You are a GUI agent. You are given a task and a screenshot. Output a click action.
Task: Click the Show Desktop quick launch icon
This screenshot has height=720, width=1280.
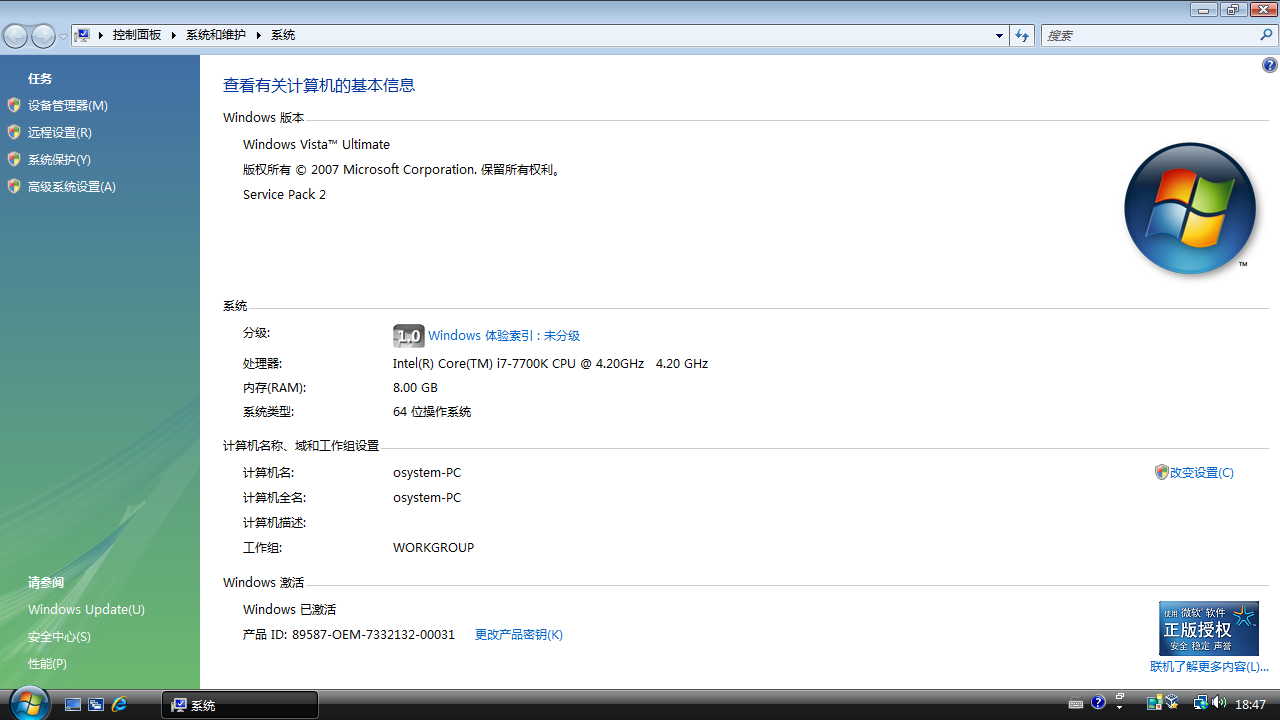pos(73,704)
